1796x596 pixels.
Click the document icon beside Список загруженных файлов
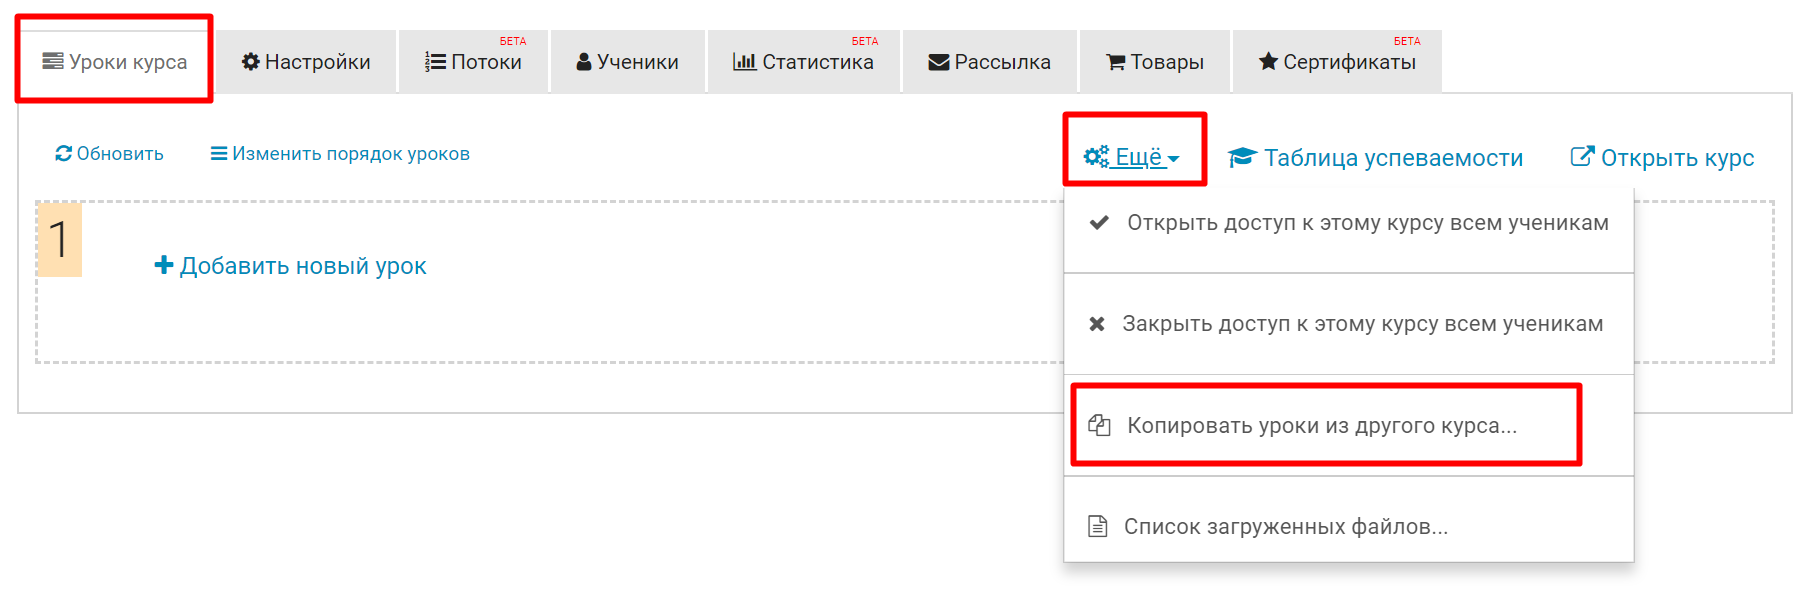click(x=1097, y=526)
